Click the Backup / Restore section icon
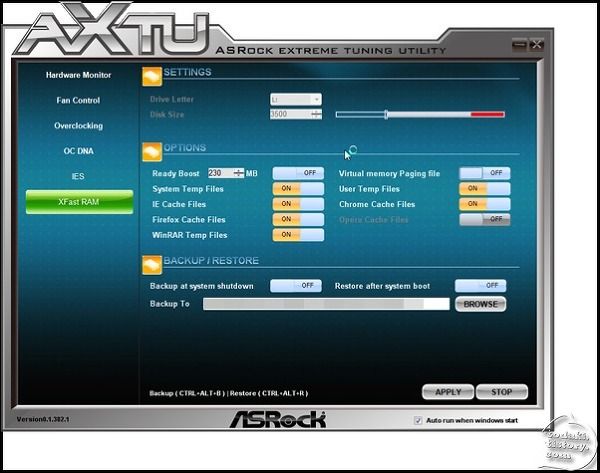This screenshot has width=600, height=473. [152, 265]
